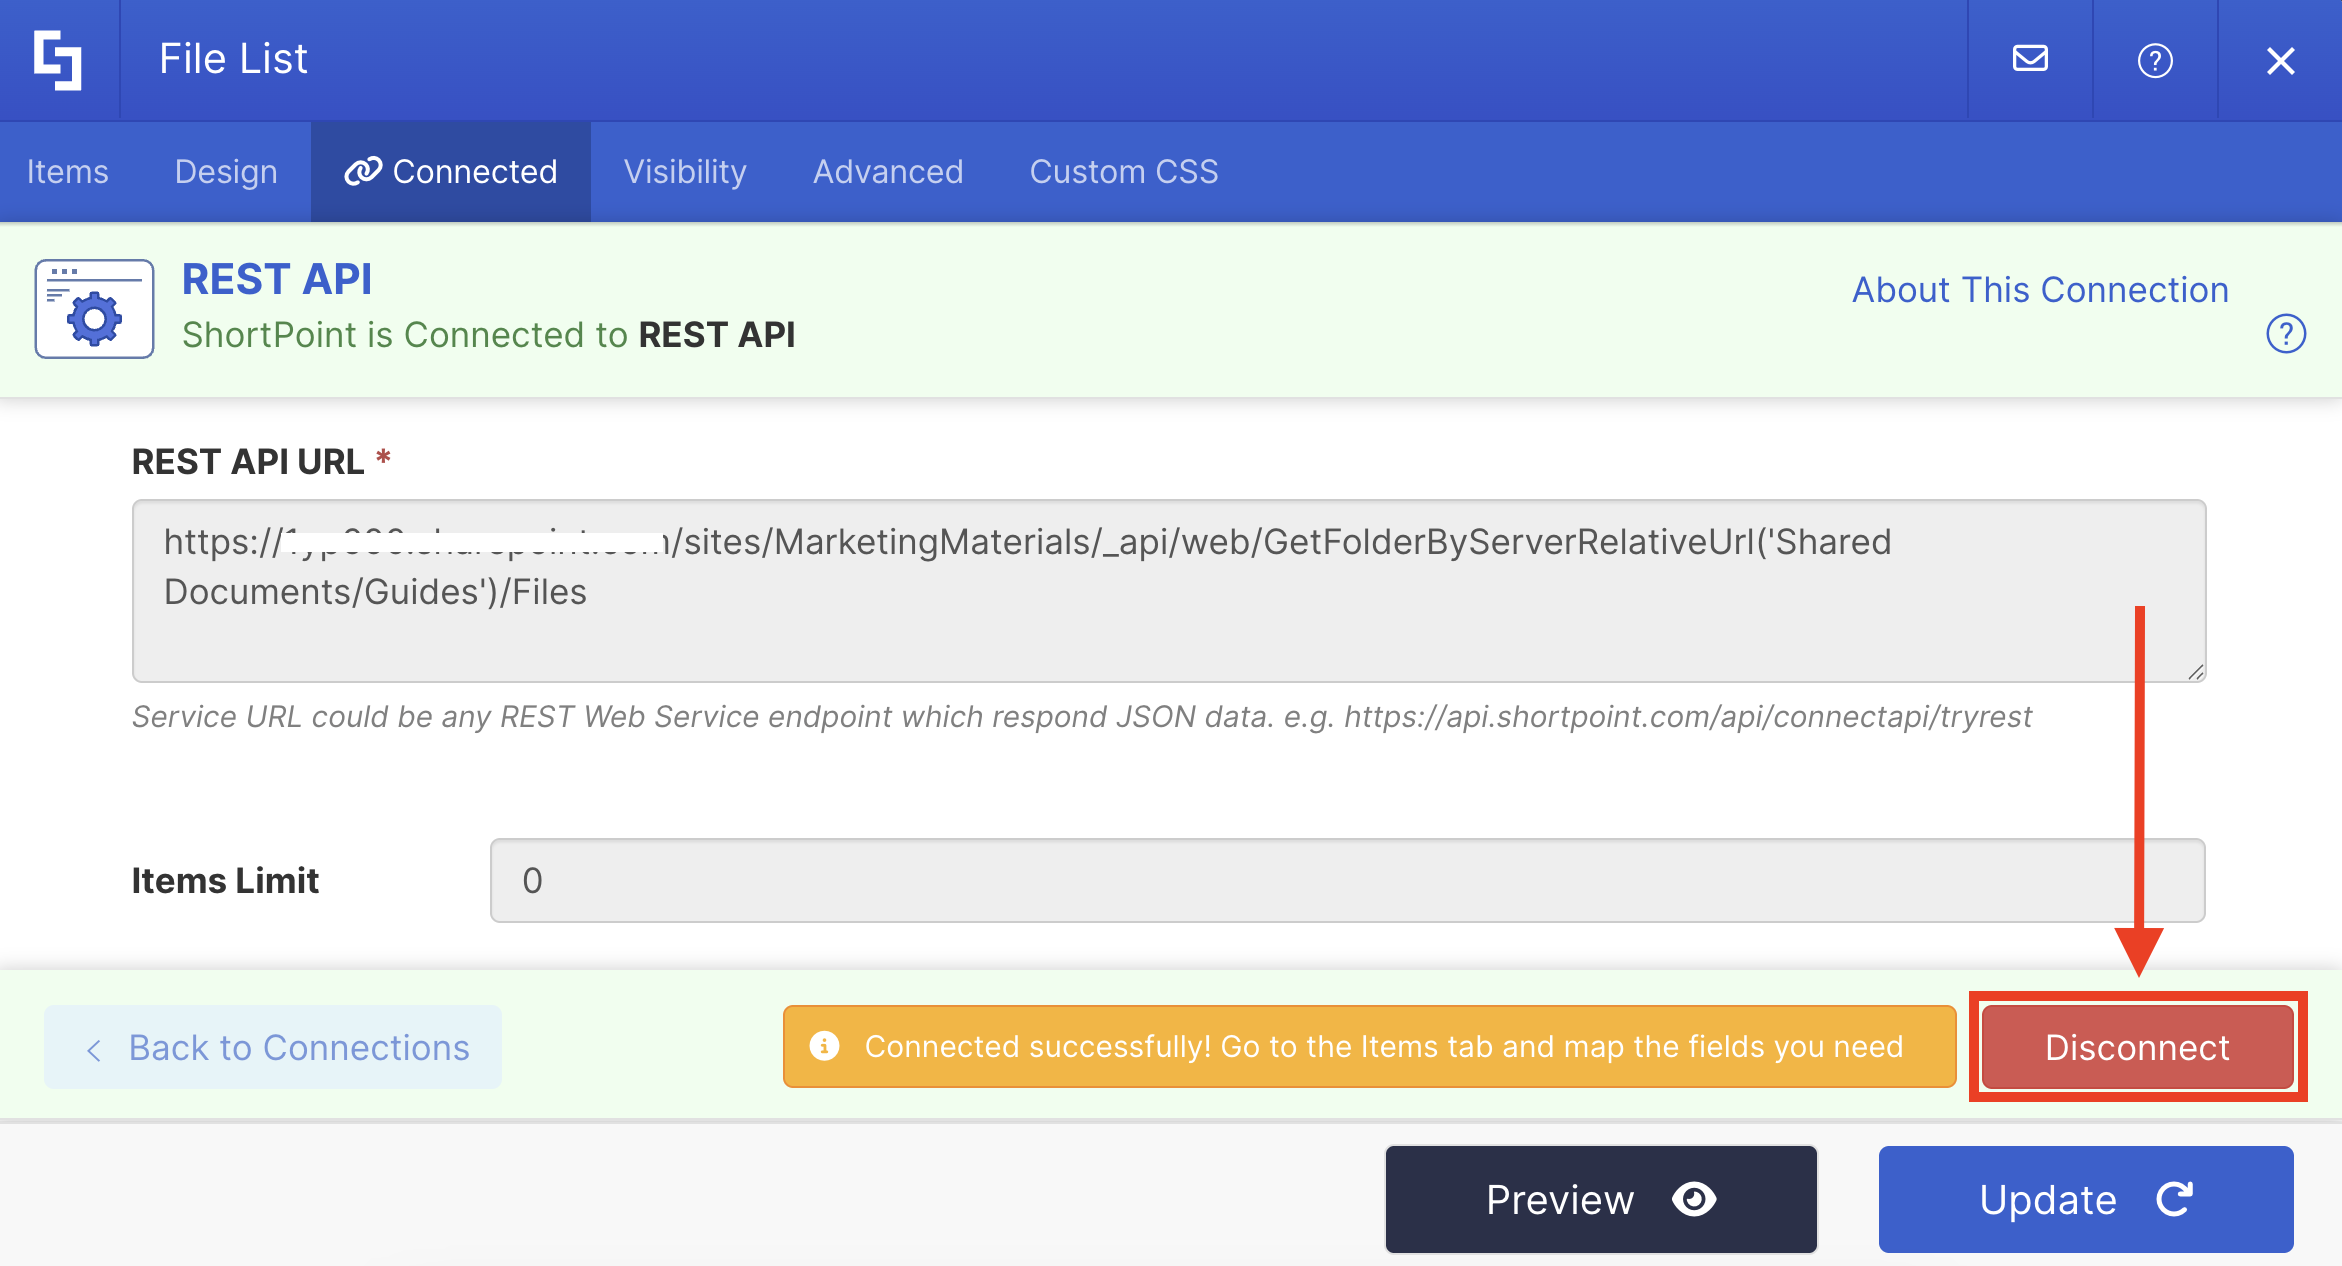
Task: Click the help question mark in header
Action: [2155, 61]
